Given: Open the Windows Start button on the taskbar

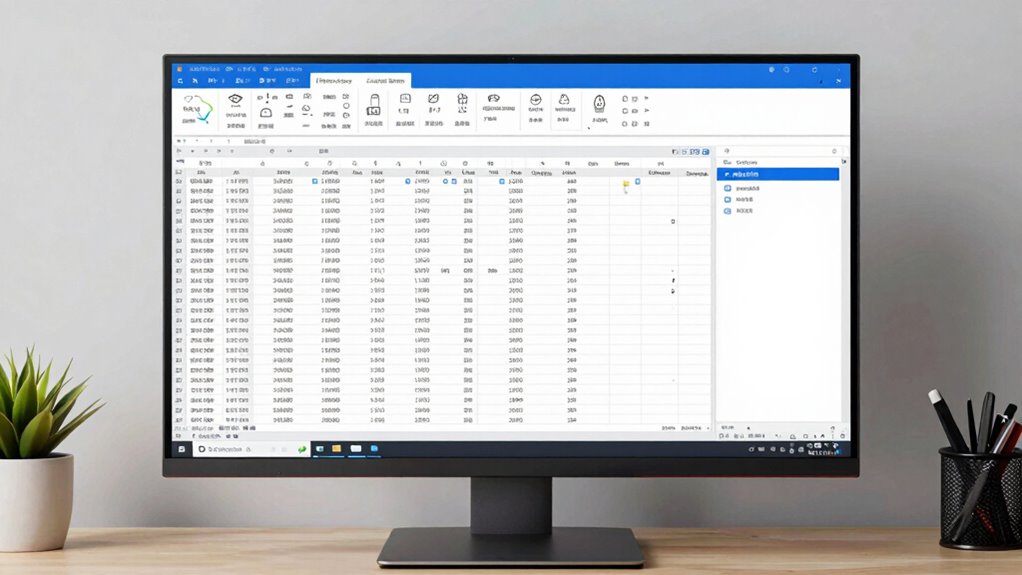Looking at the screenshot, I should [182, 449].
